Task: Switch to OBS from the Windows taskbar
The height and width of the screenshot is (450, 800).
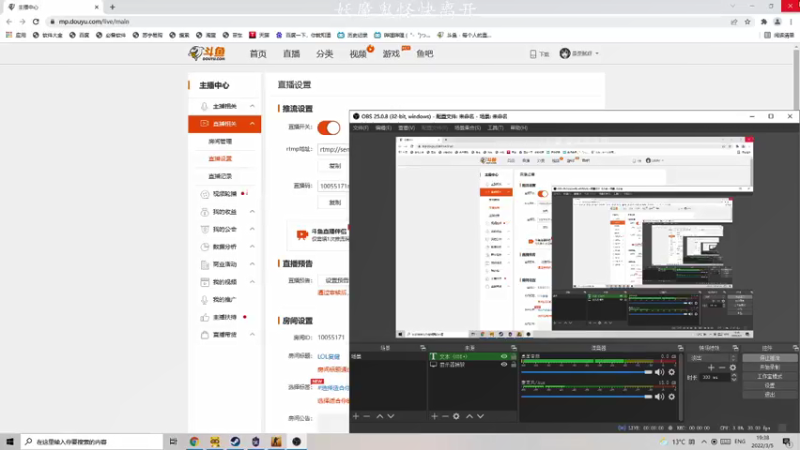Action: click(296, 441)
